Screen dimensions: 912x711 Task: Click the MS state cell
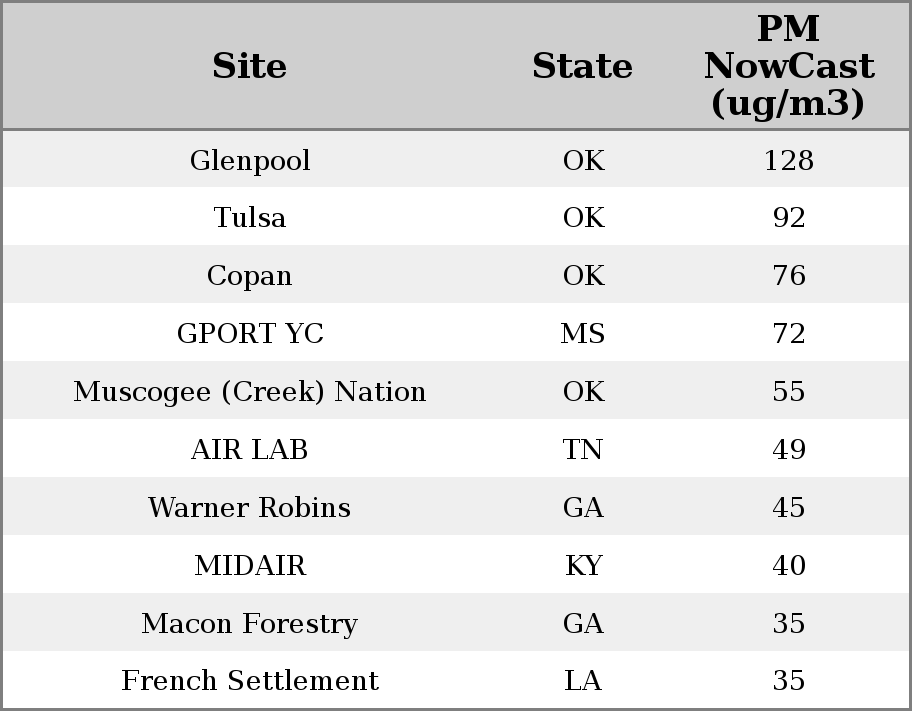[583, 334]
